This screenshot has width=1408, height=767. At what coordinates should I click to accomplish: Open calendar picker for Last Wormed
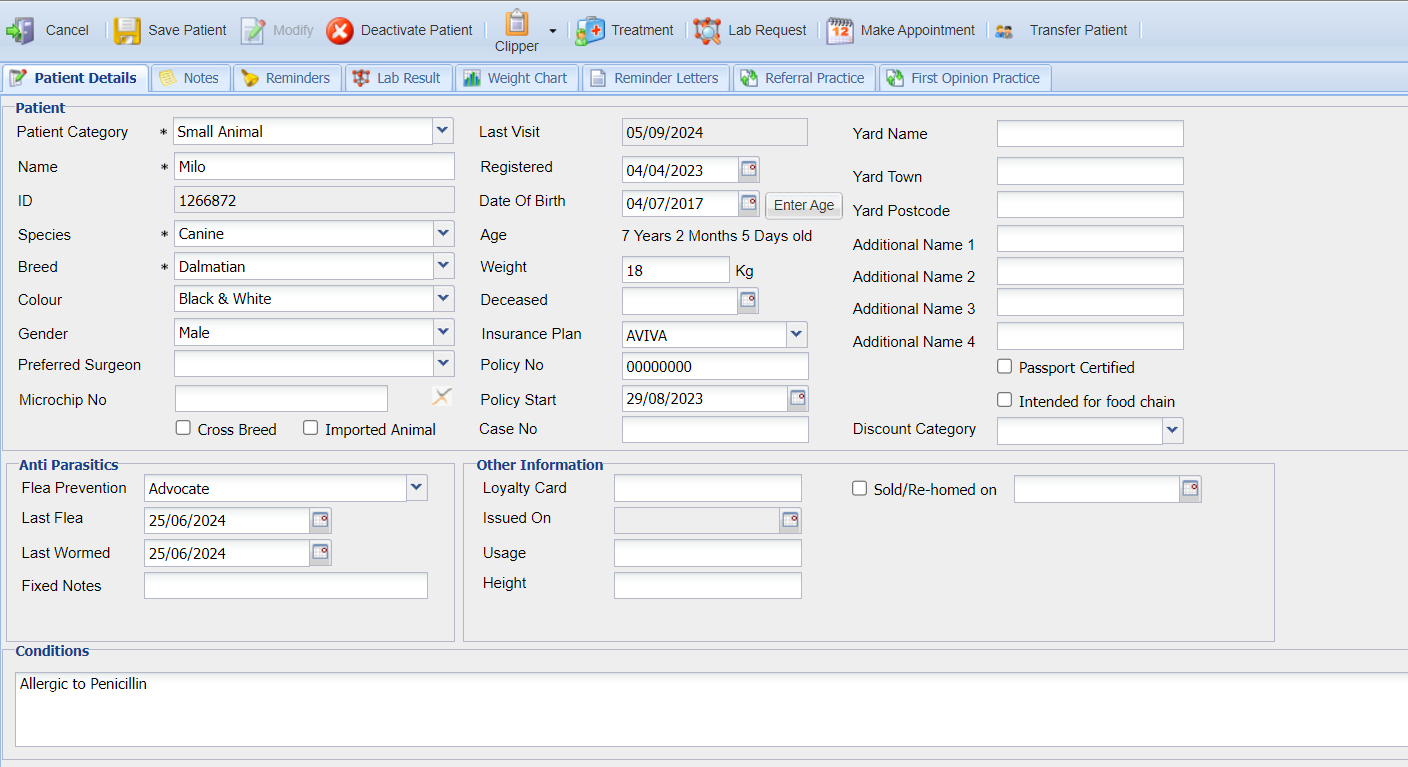[x=320, y=553]
